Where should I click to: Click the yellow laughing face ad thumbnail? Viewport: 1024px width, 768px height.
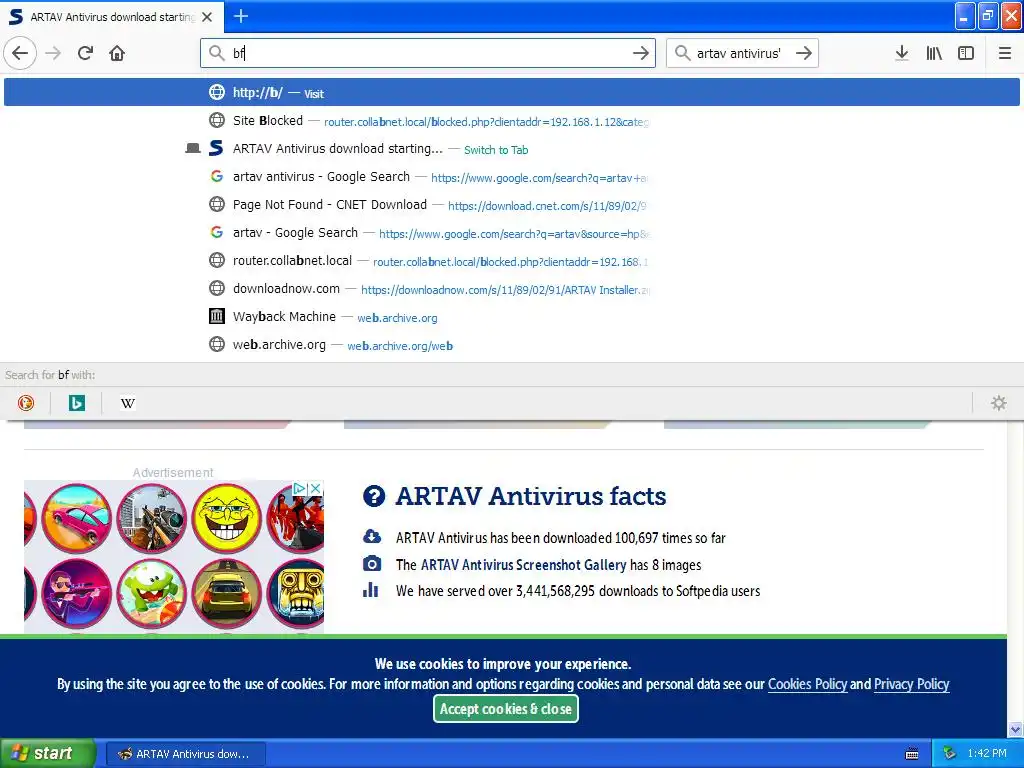pyautogui.click(x=227, y=519)
